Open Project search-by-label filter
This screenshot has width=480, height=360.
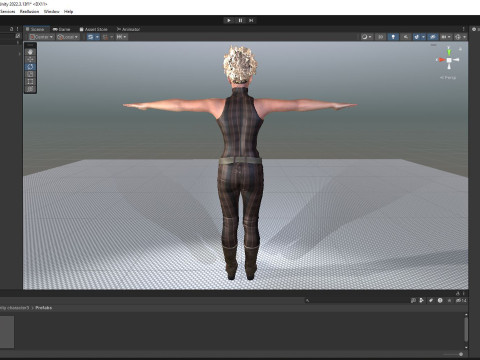431,301
